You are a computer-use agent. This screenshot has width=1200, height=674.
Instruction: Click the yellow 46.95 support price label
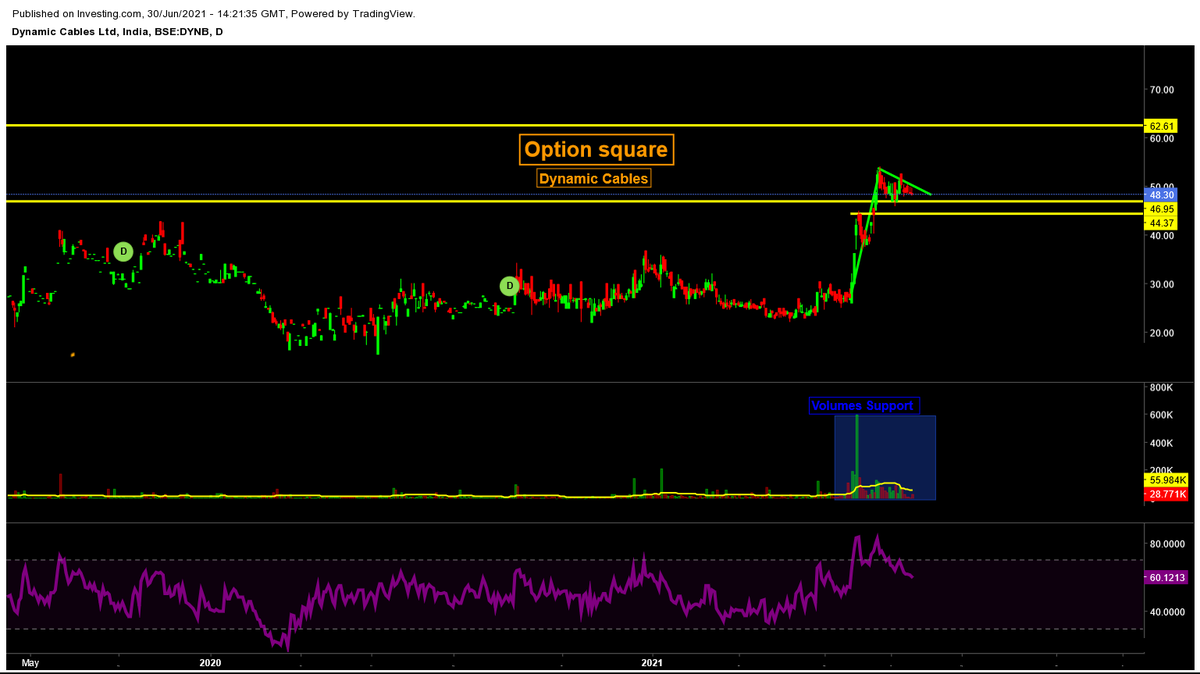pos(1162,210)
